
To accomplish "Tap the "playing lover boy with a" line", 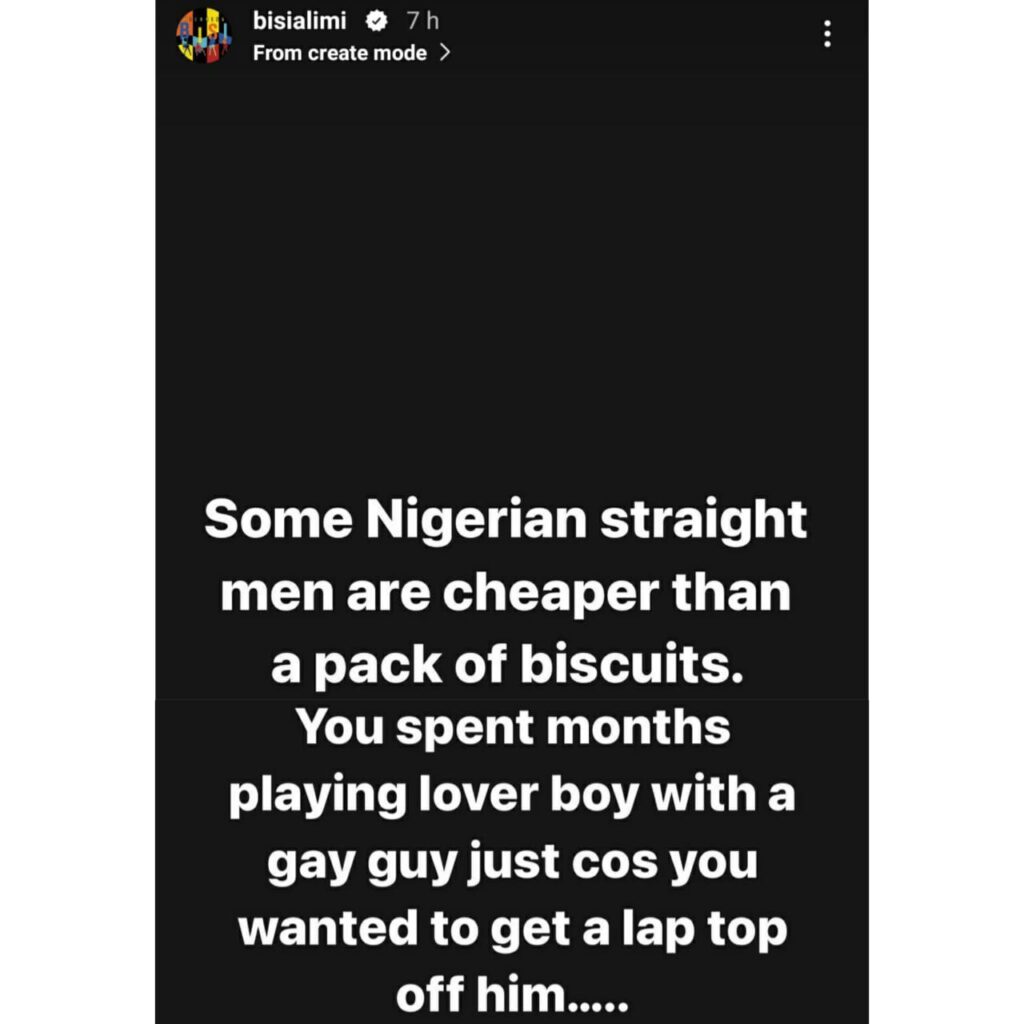I will (x=511, y=796).
